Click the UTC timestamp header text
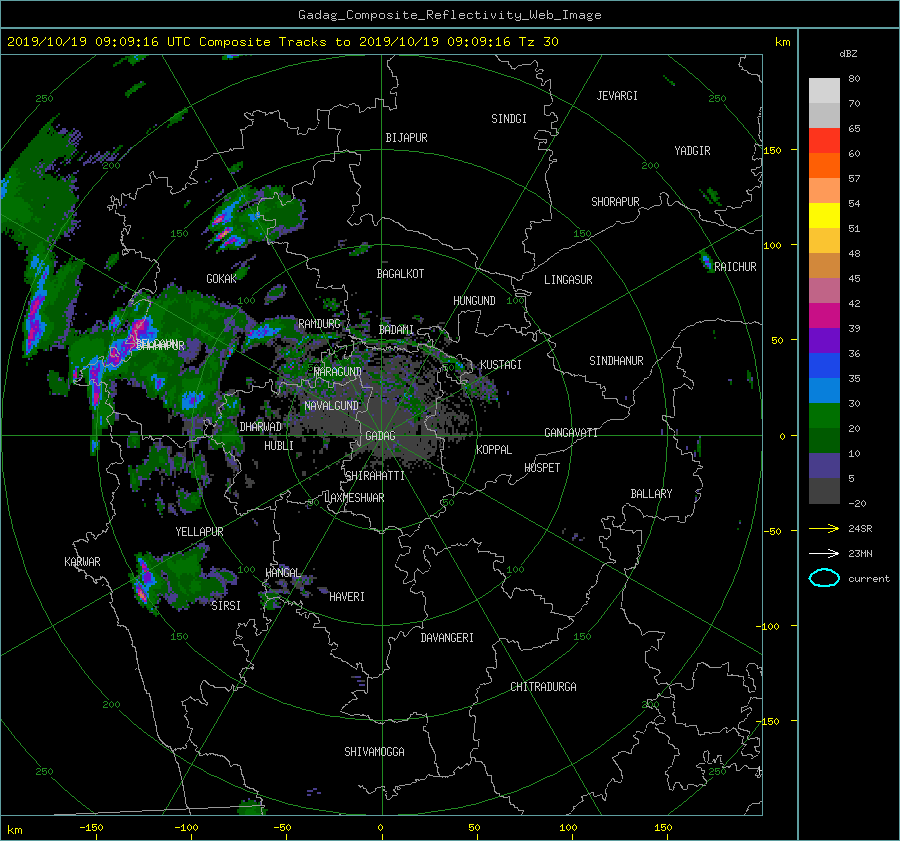 click(x=282, y=42)
